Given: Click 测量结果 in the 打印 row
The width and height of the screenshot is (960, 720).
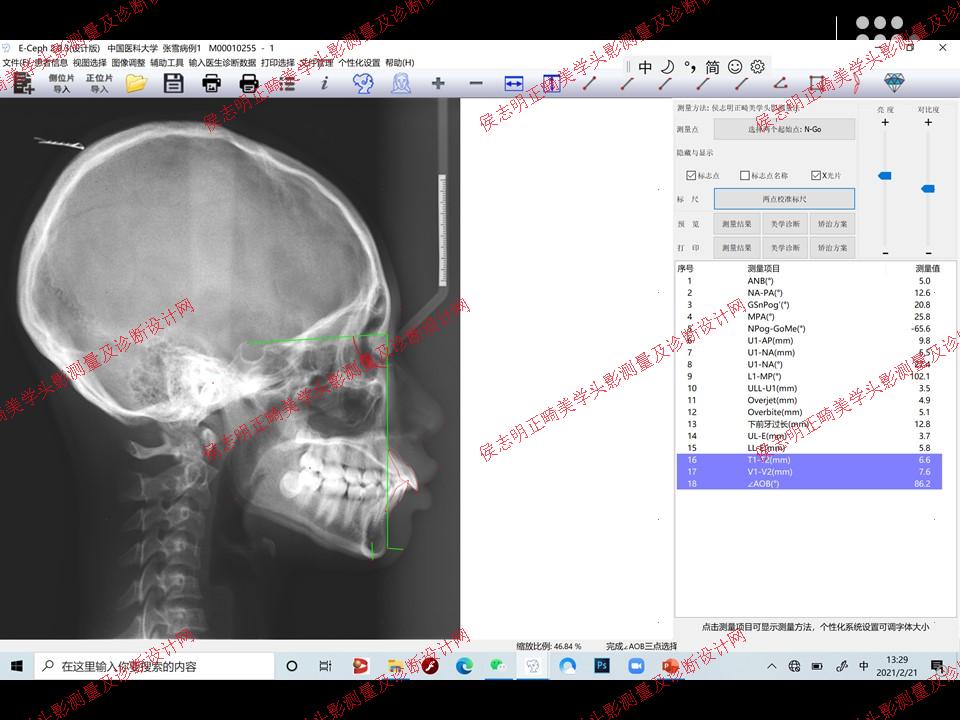Looking at the screenshot, I should coord(737,248).
